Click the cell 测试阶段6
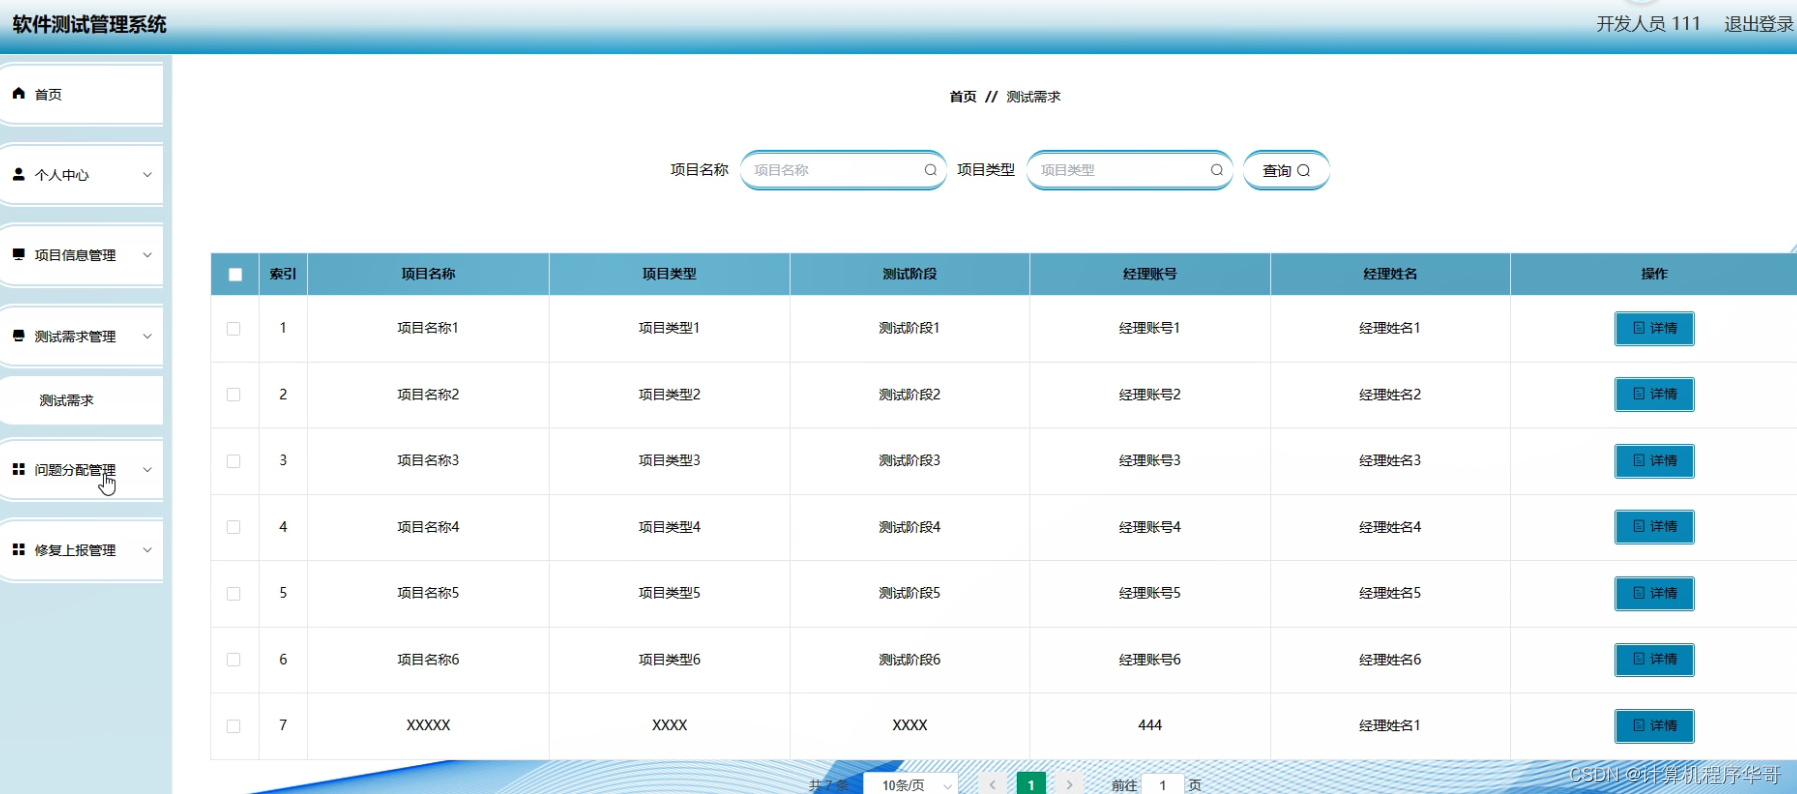 (909, 659)
